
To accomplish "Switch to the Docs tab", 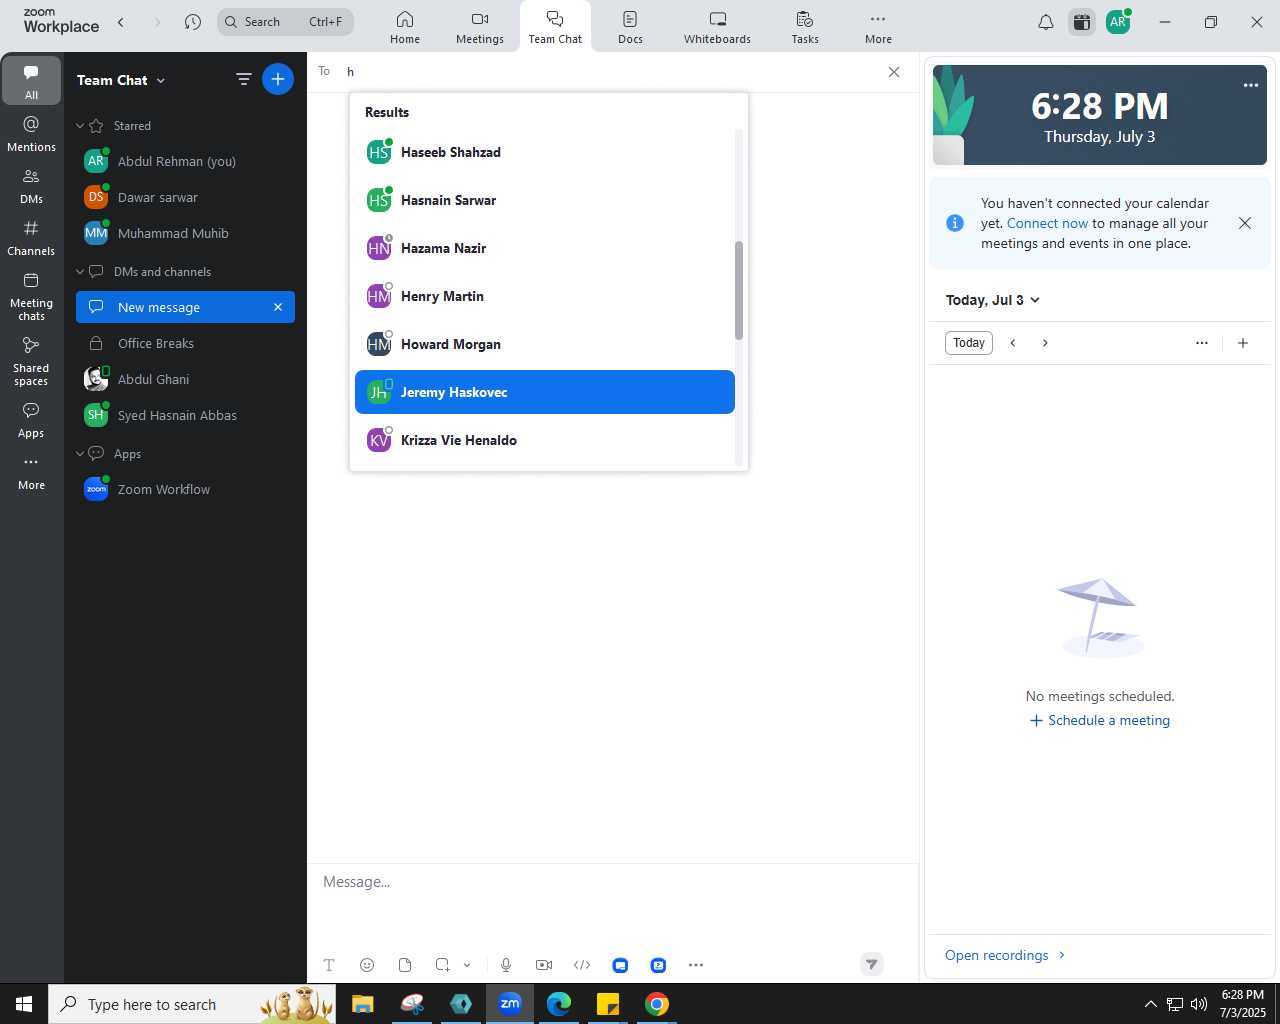I will click(630, 27).
